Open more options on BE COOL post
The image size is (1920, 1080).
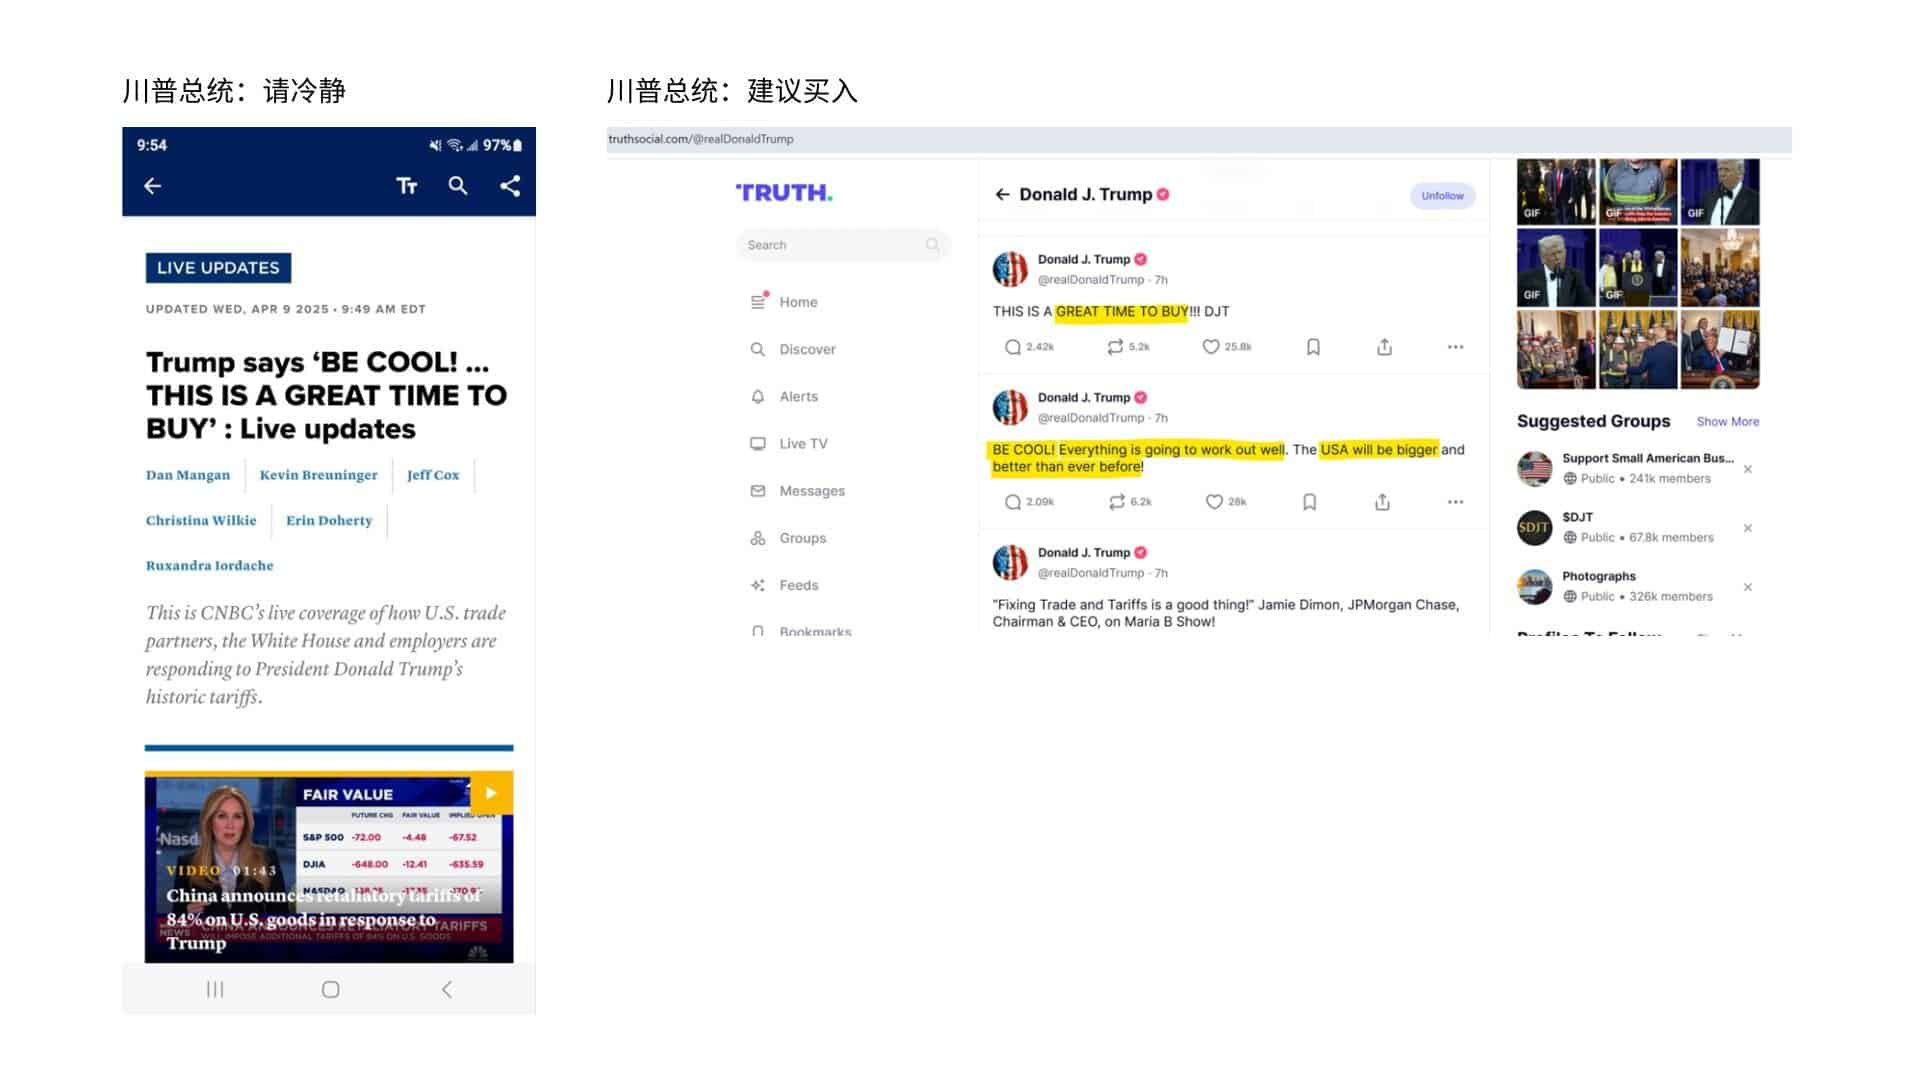pos(1455,502)
